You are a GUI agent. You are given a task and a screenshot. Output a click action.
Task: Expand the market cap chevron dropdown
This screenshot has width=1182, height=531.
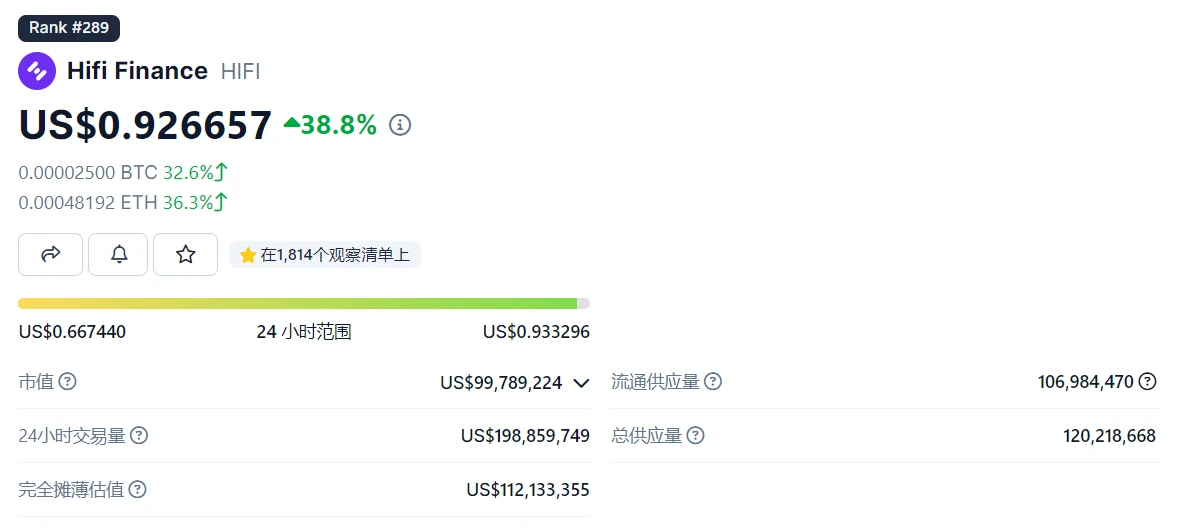[581, 382]
